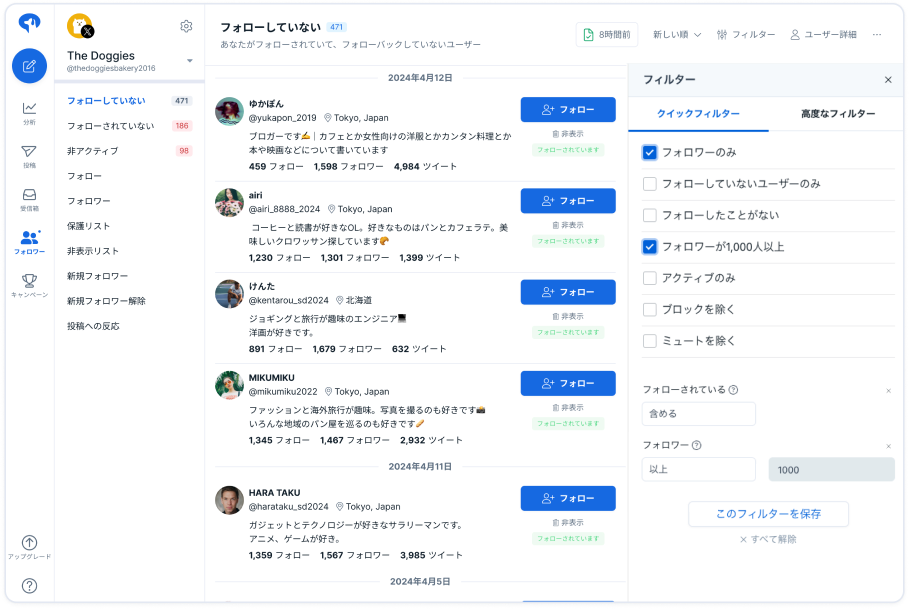Open the compose post pencil button
This screenshot has width=909, height=609.
click(29, 66)
